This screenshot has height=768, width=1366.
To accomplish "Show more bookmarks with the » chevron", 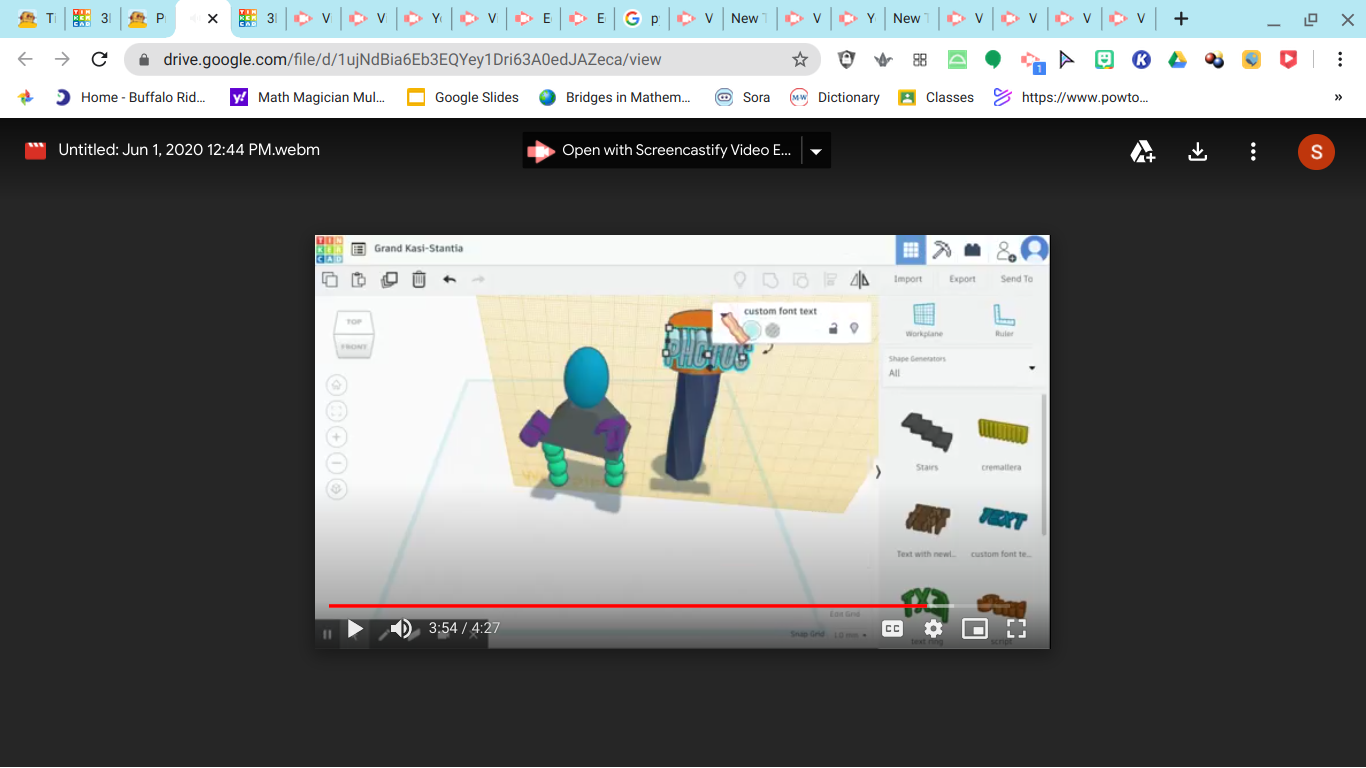I will tap(1338, 97).
